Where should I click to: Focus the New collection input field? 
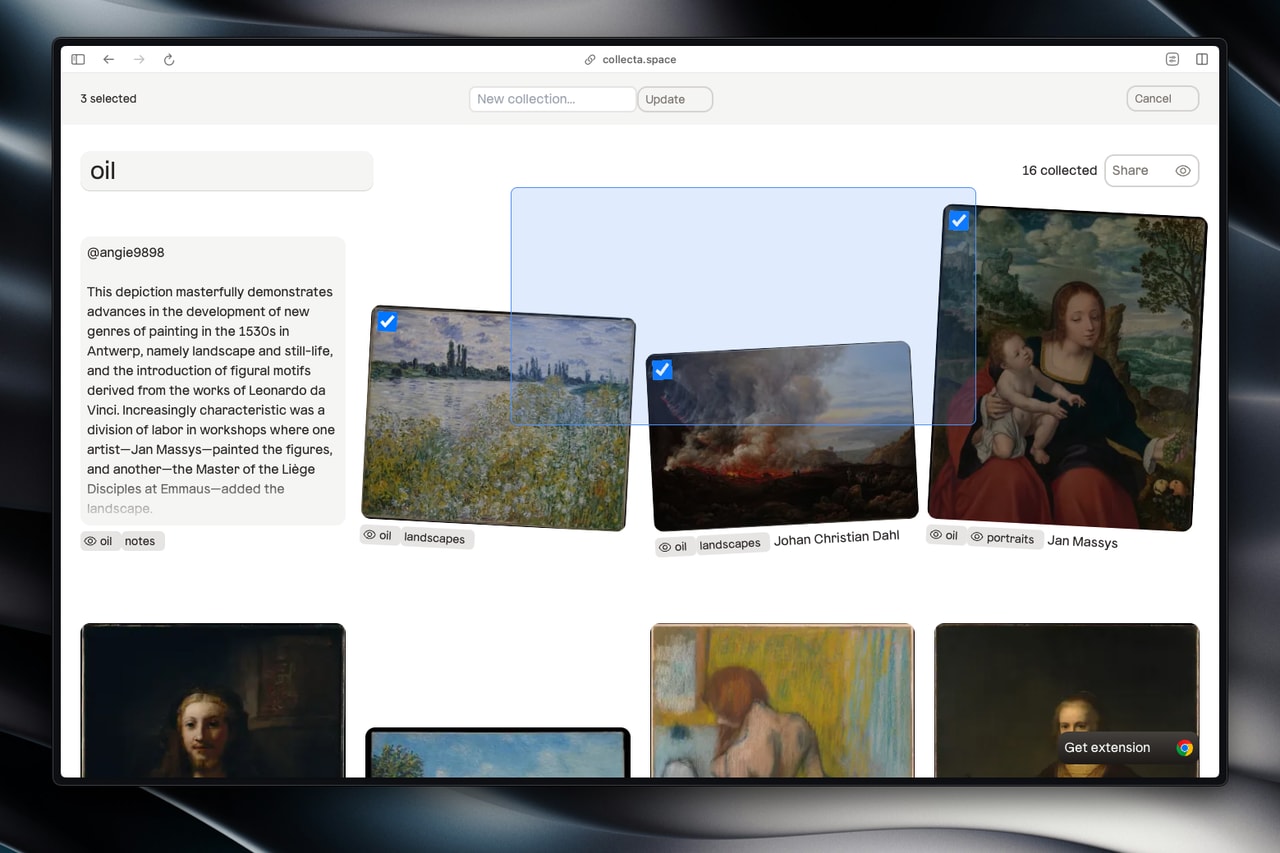(x=553, y=99)
